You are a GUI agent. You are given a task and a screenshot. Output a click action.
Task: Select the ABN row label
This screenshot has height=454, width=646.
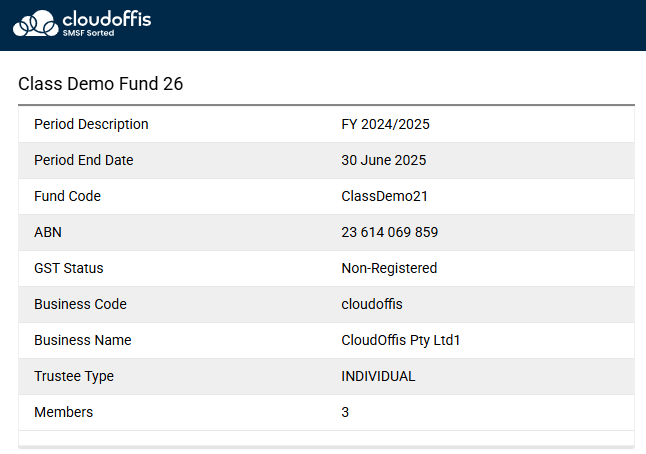coord(48,232)
